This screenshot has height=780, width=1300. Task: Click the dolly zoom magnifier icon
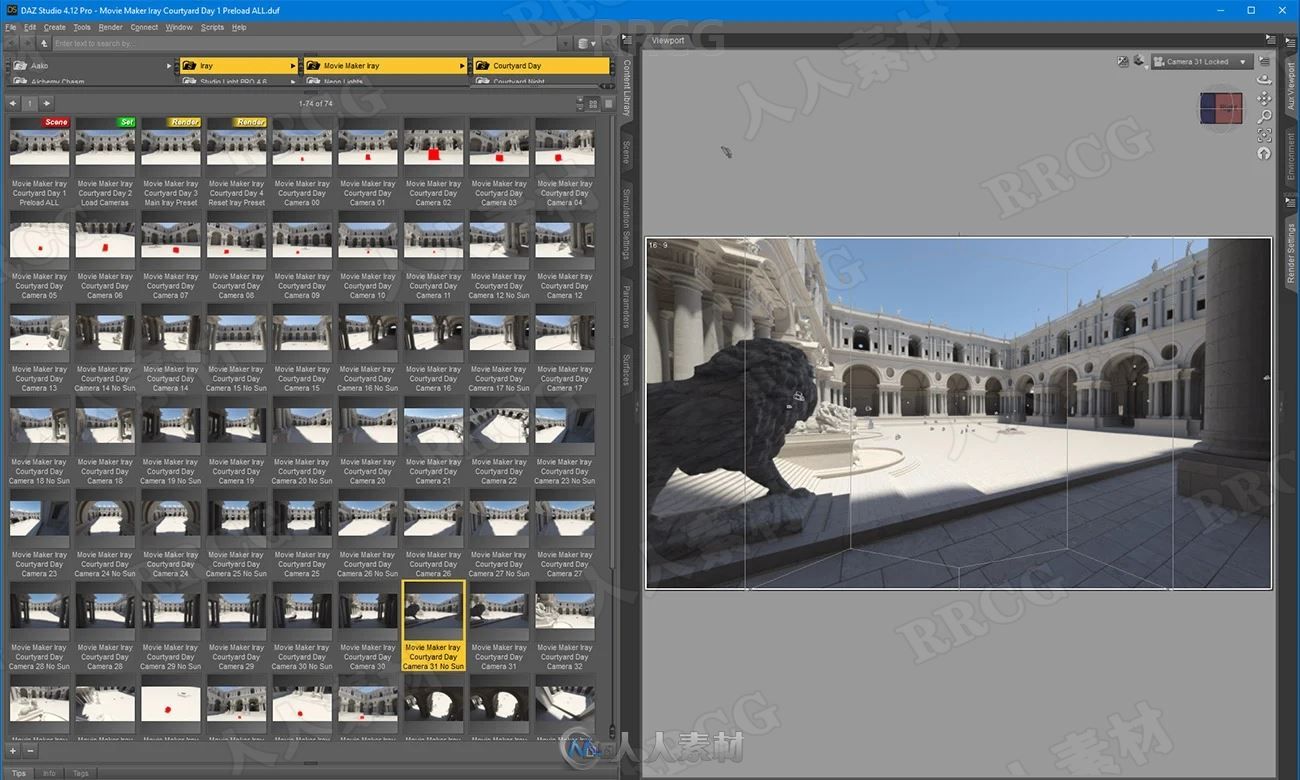(1264, 116)
